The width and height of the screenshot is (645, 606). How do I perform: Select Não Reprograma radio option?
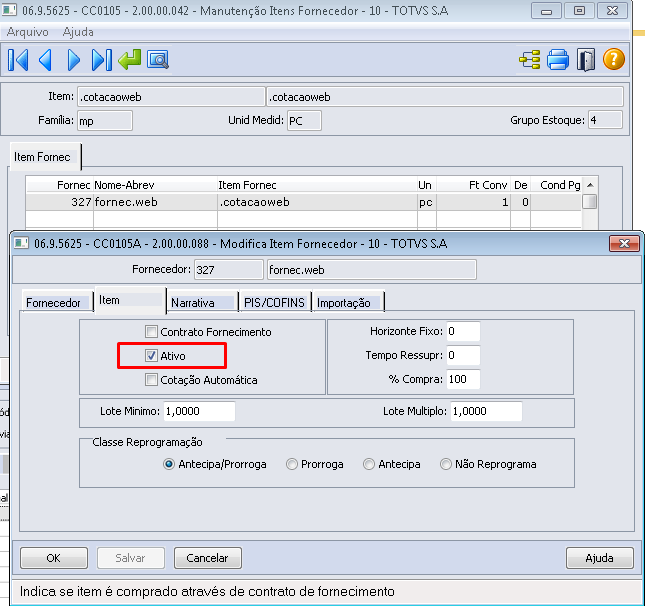(x=445, y=464)
